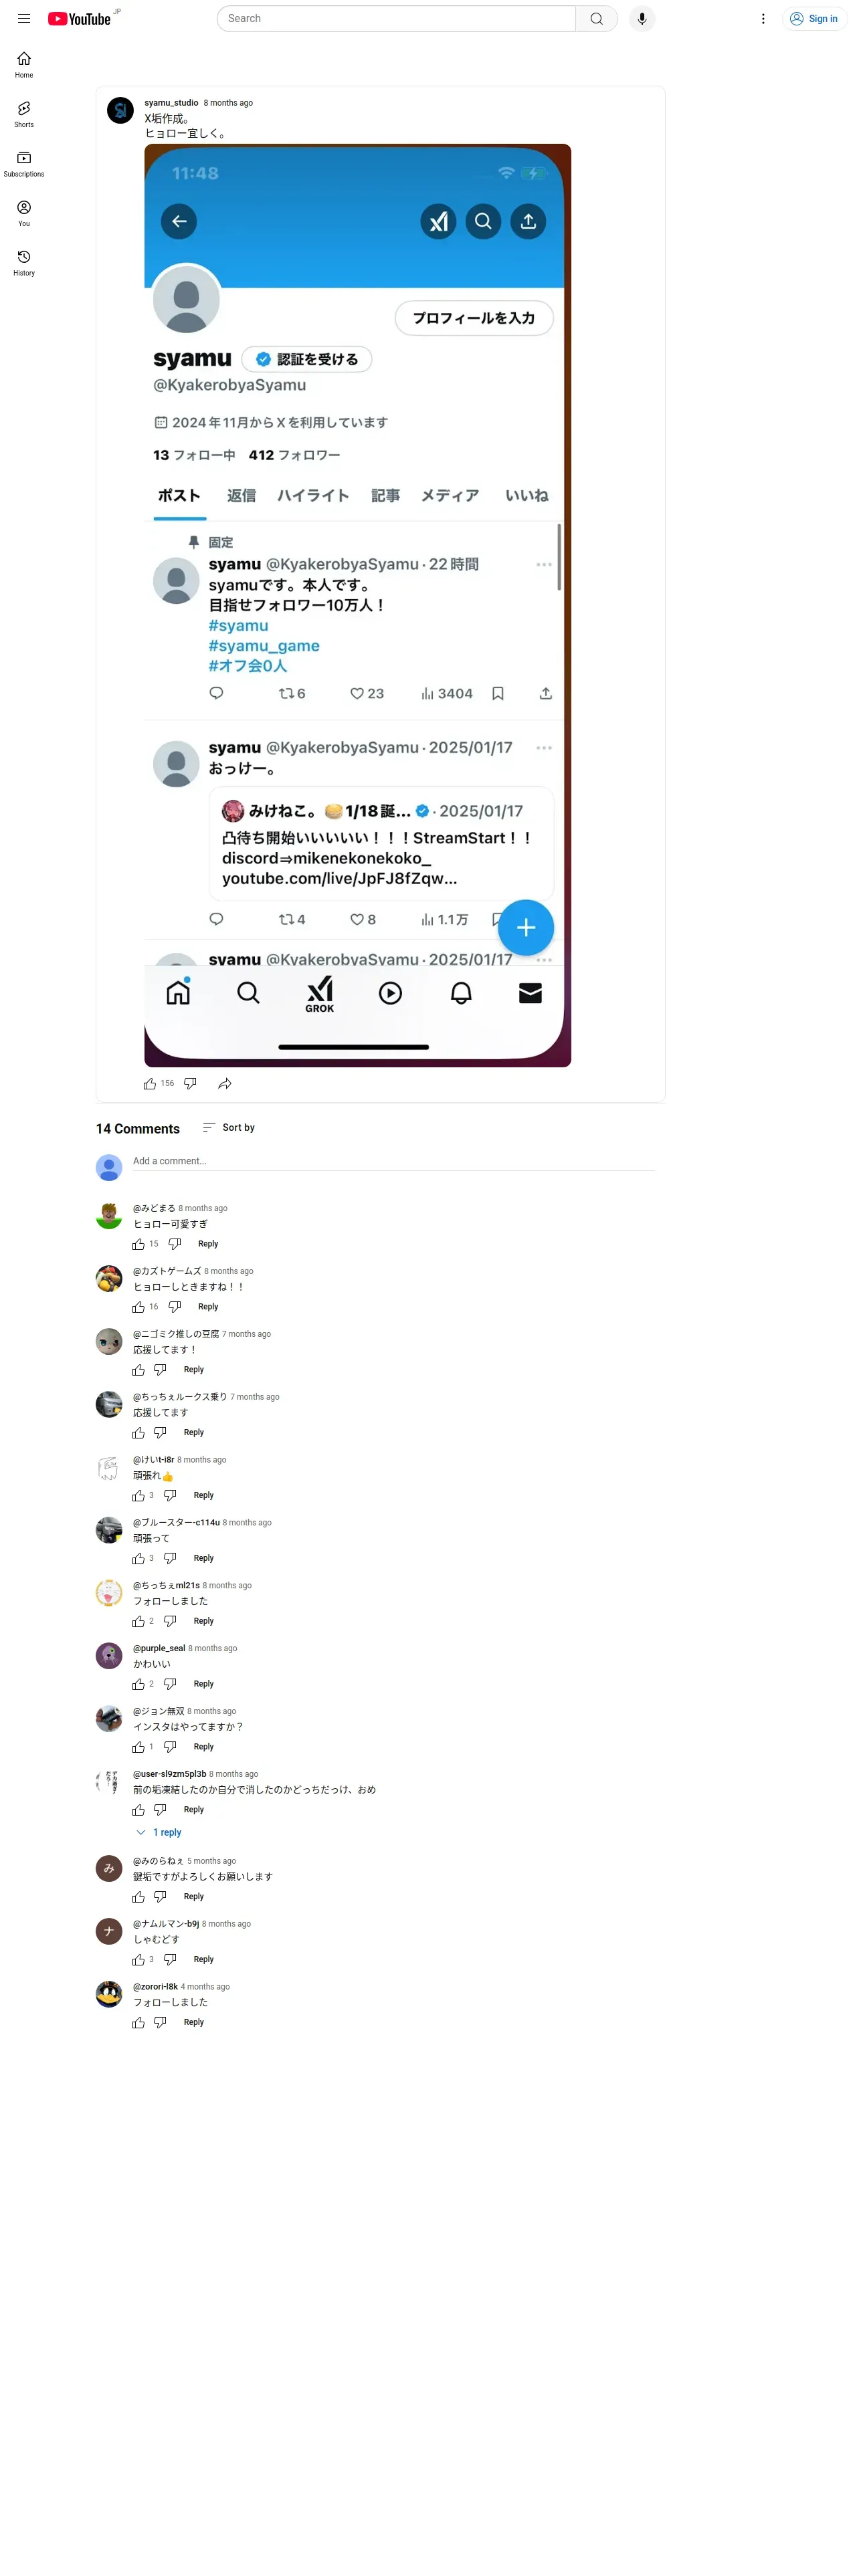Open the Sort by comments dropdown
Viewport: 859px width, 2576px height.
click(228, 1127)
